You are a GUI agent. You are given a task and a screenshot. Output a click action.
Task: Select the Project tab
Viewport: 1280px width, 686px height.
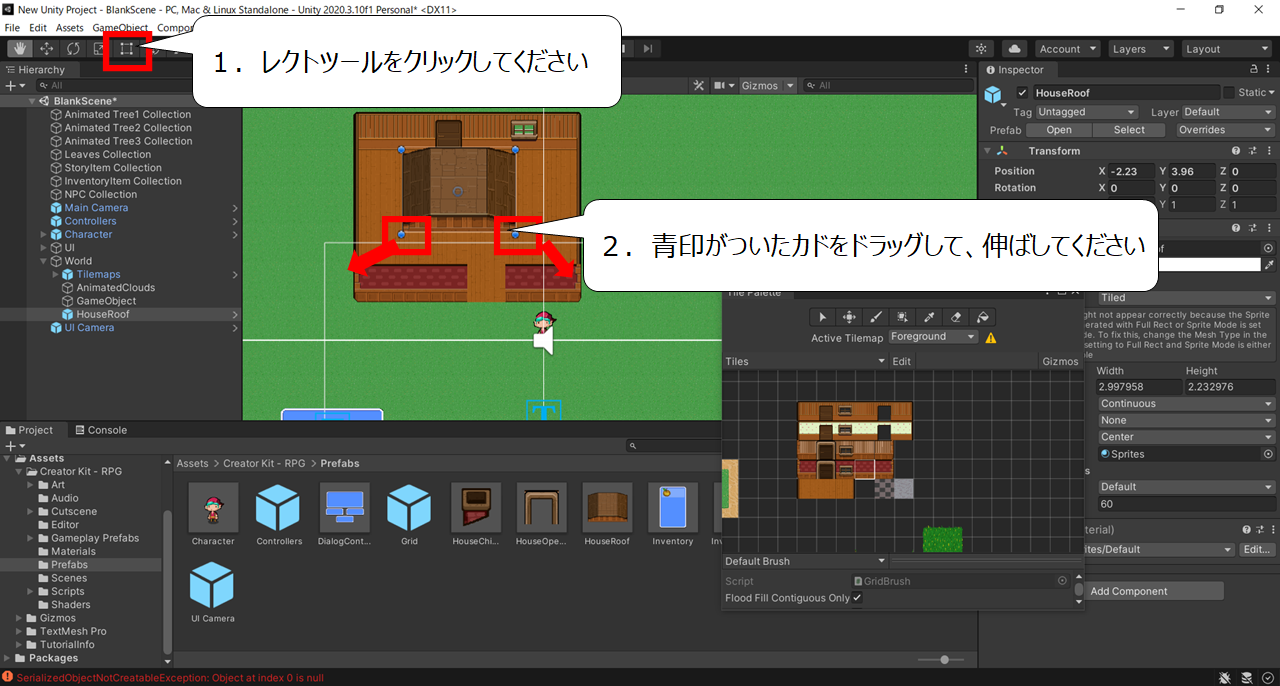(29, 430)
